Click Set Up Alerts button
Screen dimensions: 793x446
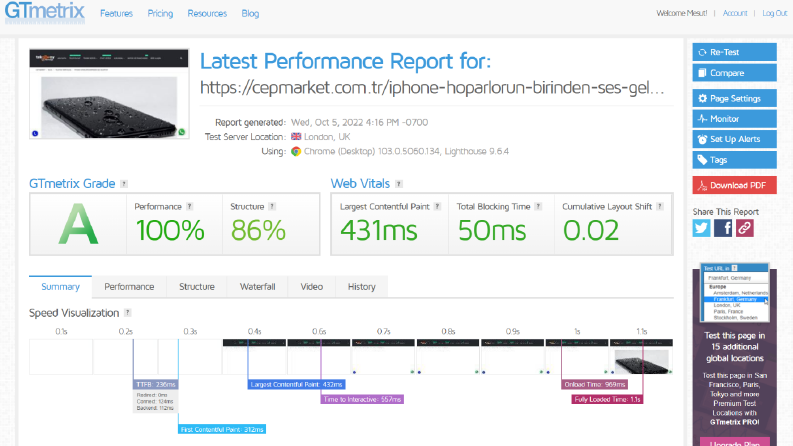[x=734, y=139]
